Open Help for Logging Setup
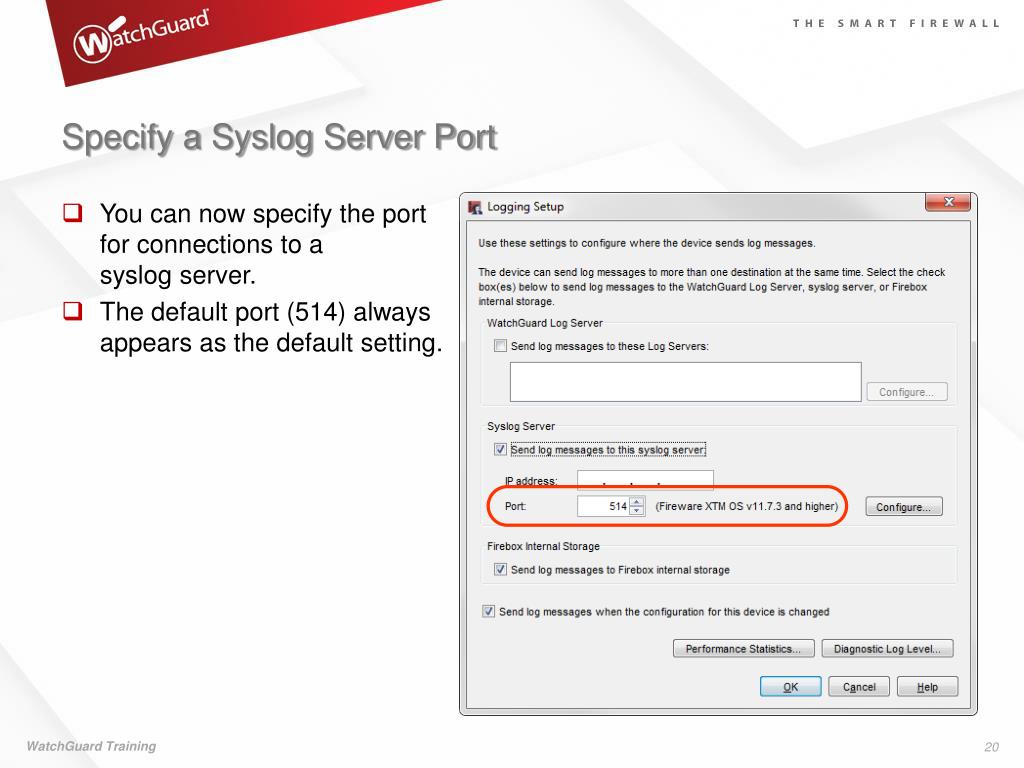The height and width of the screenshot is (768, 1024). click(926, 686)
